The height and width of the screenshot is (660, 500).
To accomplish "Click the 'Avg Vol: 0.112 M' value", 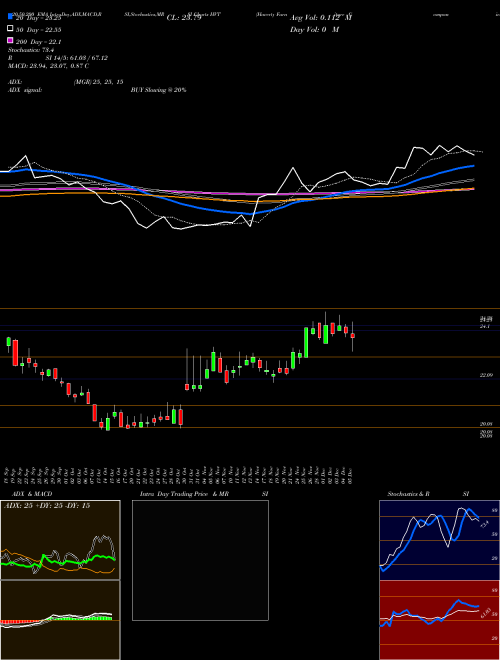I will 321,18.
